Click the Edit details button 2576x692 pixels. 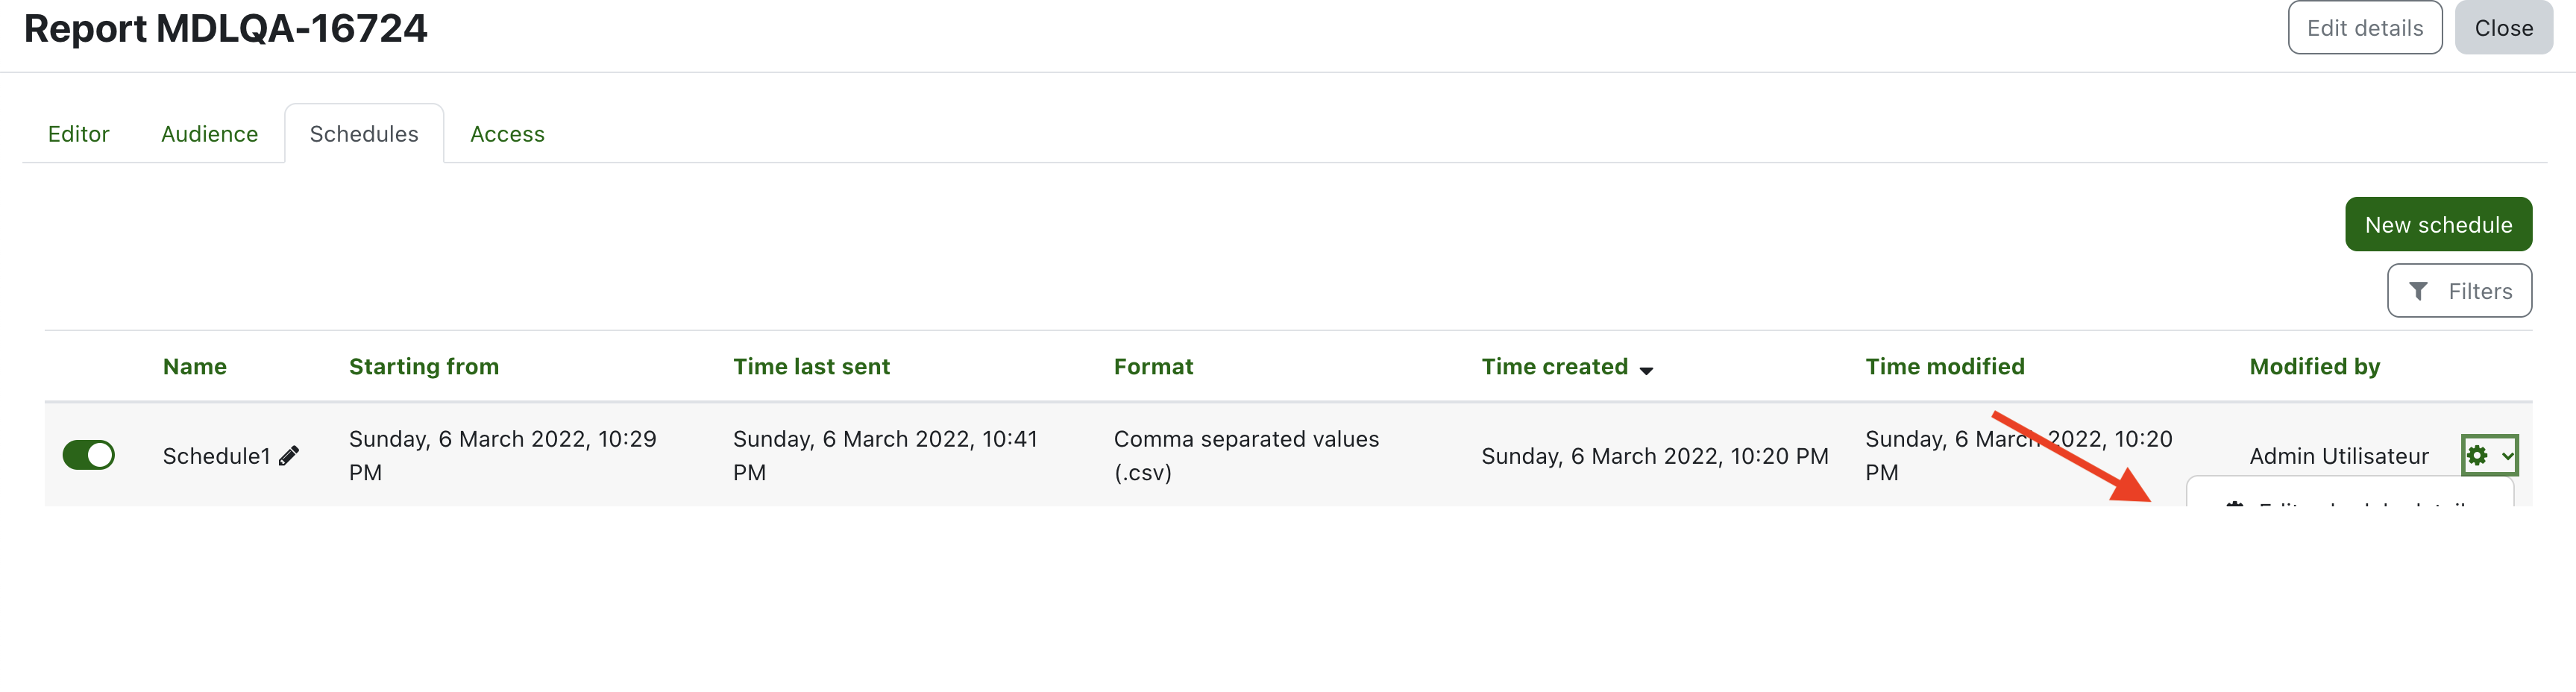[2364, 28]
